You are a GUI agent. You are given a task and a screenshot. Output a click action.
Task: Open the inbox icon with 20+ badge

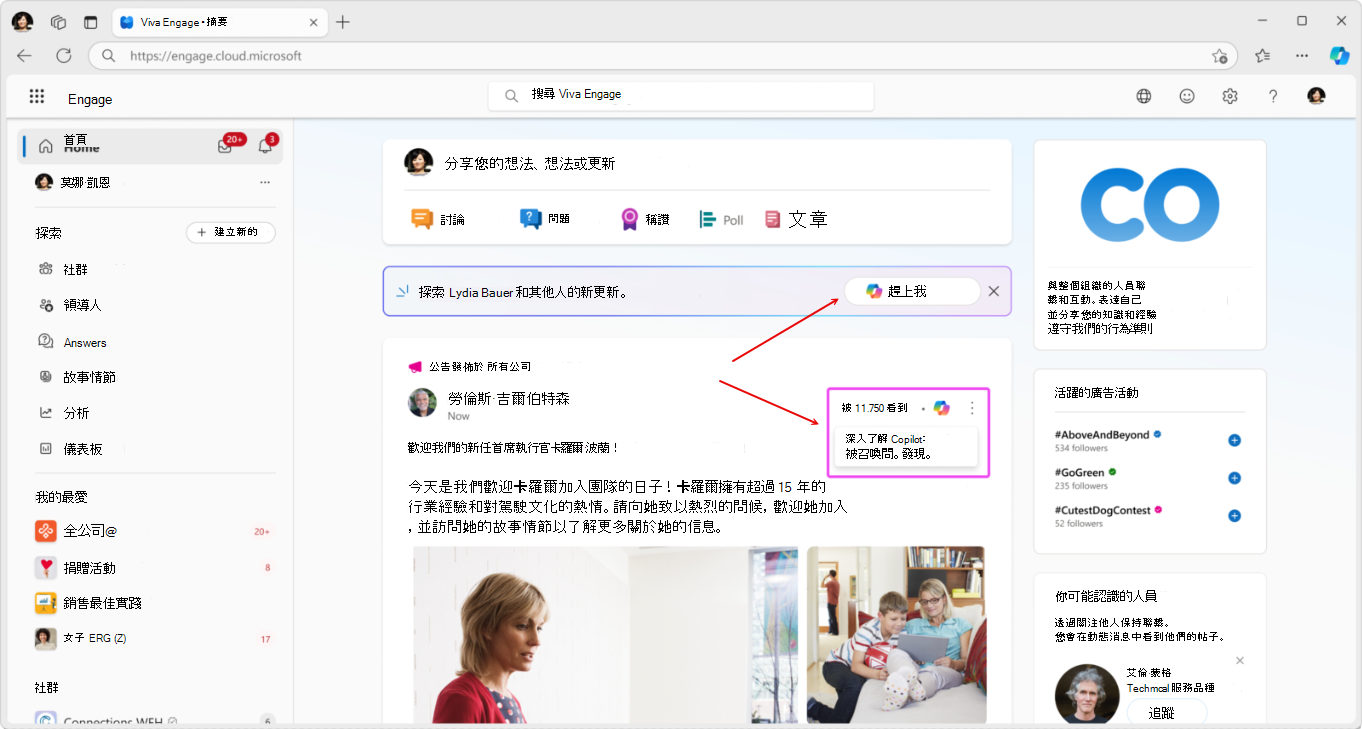226,146
